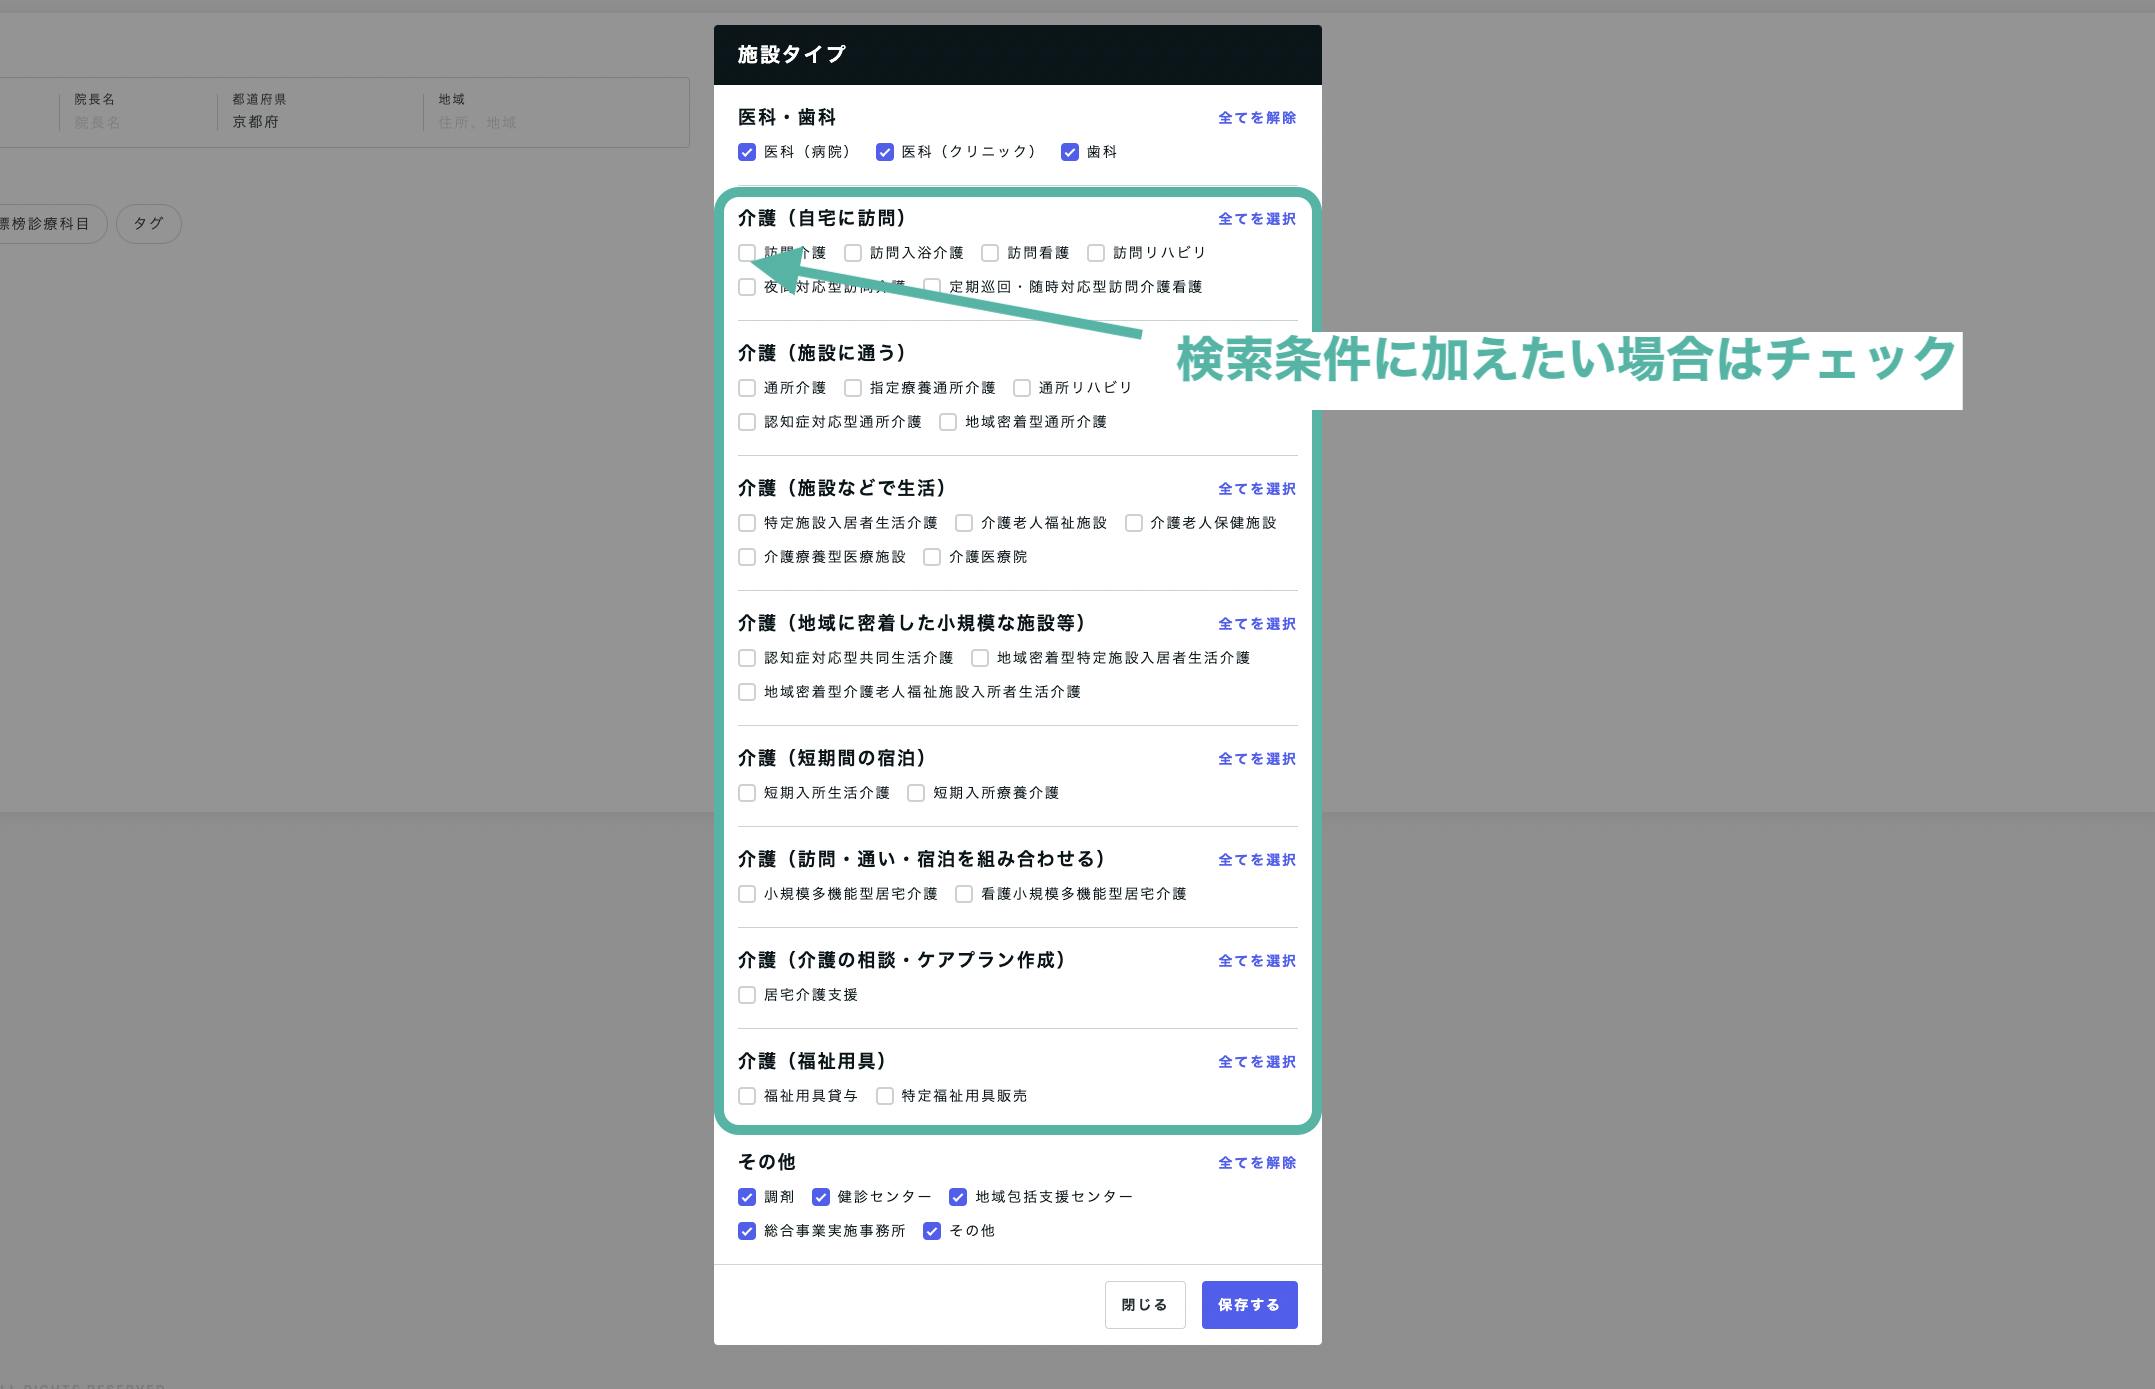The height and width of the screenshot is (1389, 2155).
Task: Check the 認知症対応型共同生活介護 checkbox
Action: pyautogui.click(x=747, y=658)
